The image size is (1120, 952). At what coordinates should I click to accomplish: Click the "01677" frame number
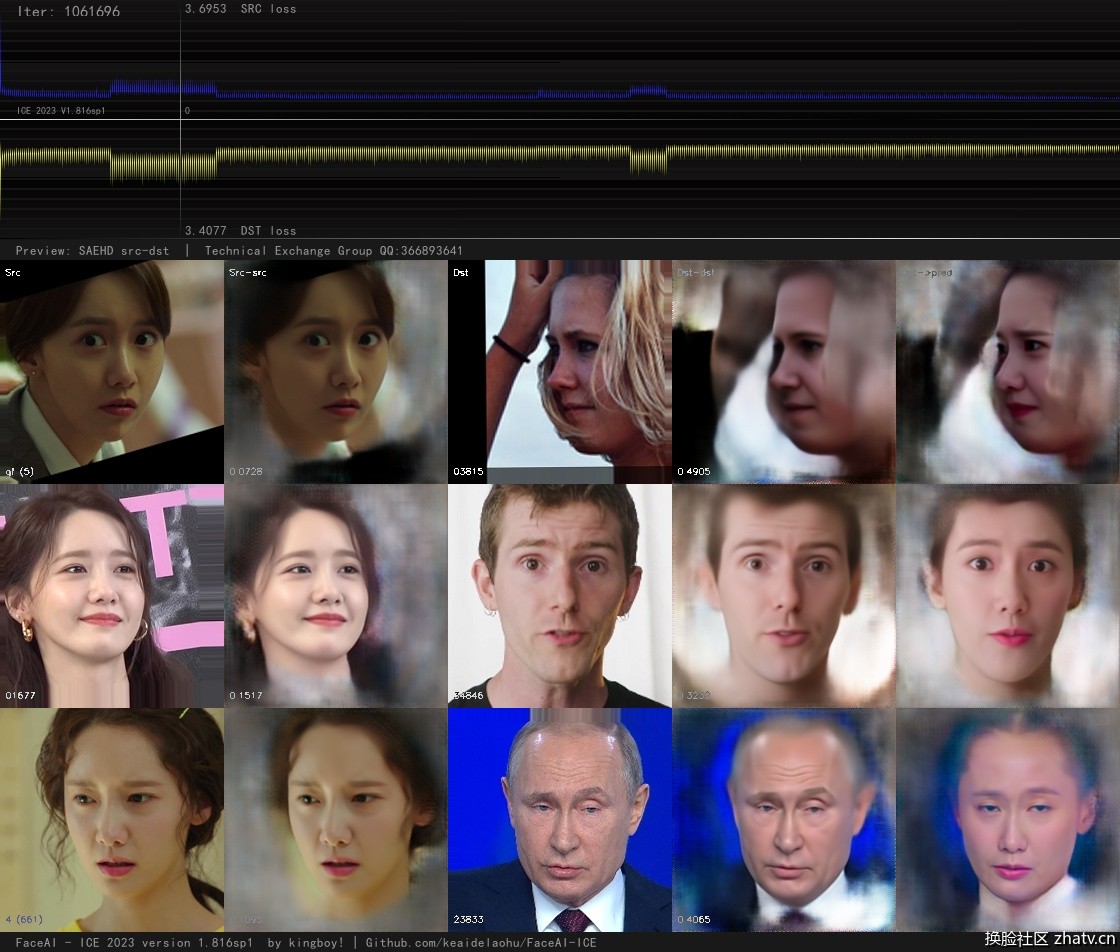click(20, 695)
